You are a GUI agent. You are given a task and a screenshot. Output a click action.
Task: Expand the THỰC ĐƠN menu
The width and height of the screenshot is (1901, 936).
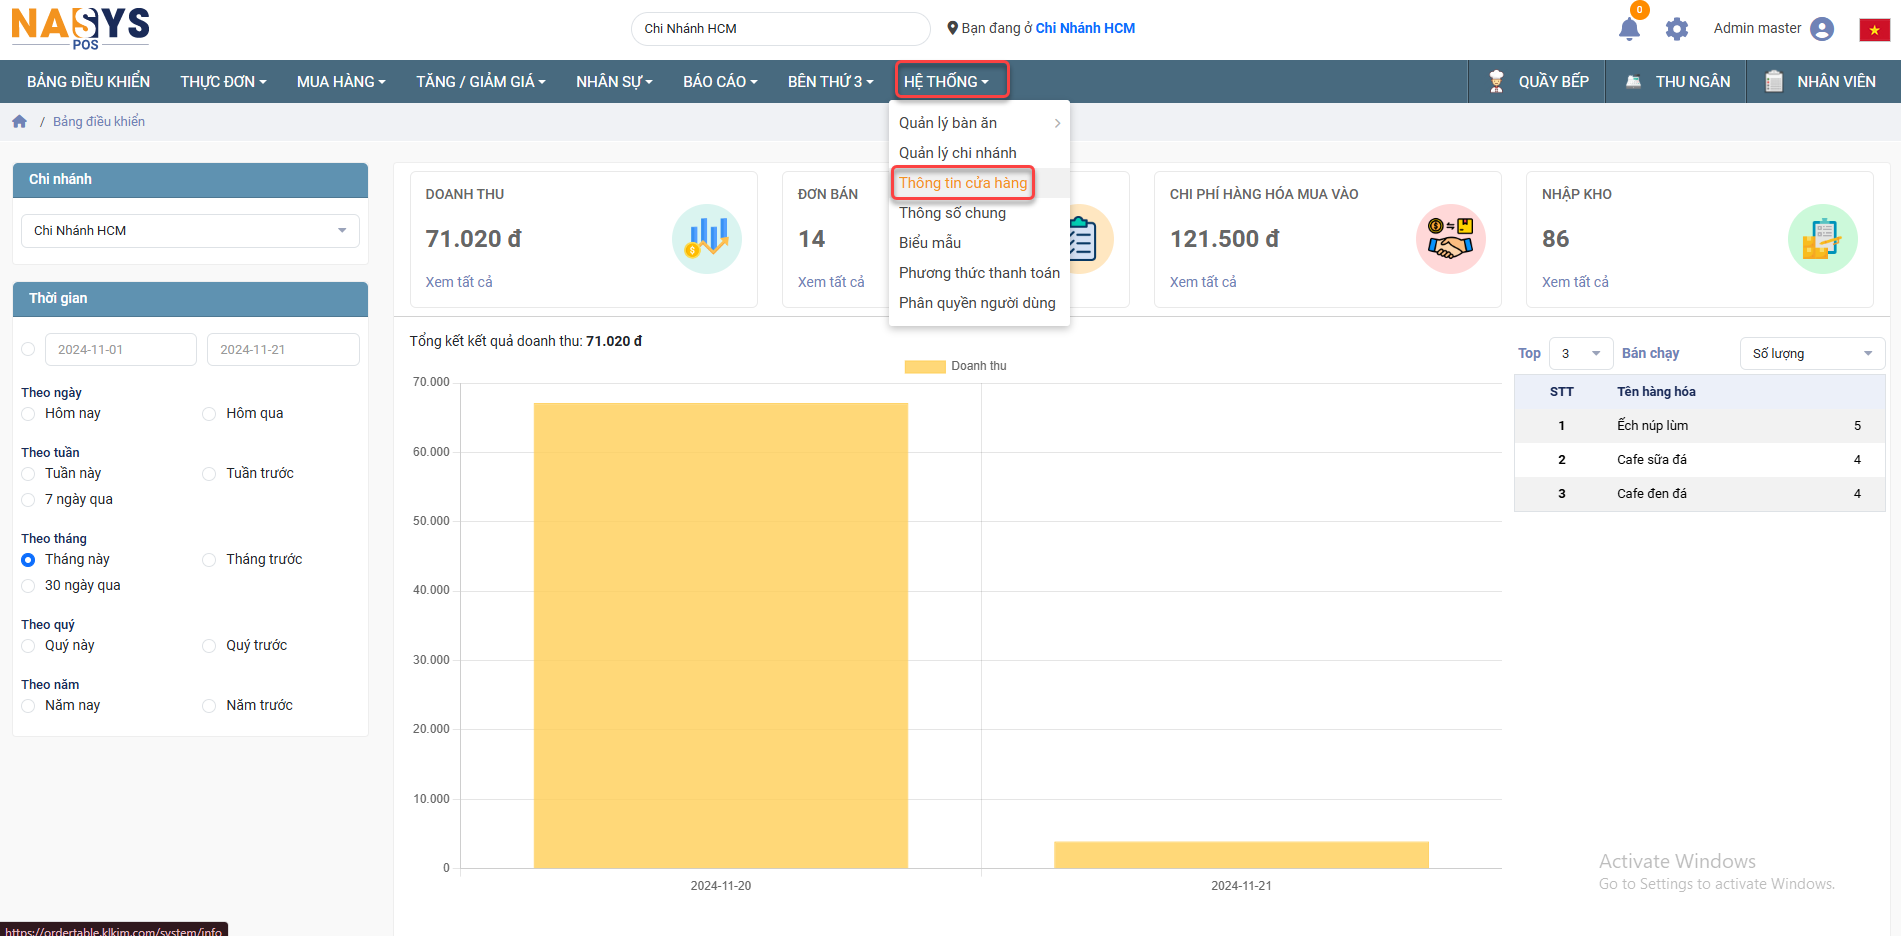point(223,82)
